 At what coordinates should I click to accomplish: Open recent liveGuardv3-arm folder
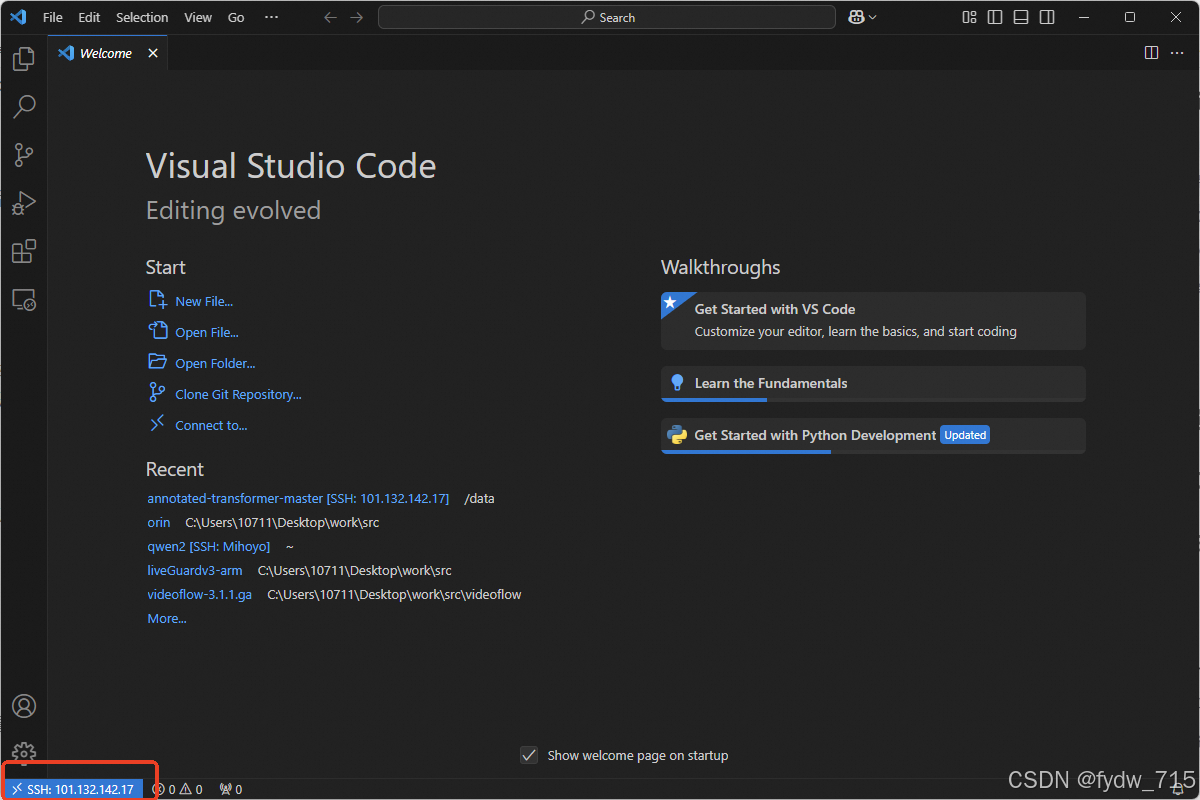pos(195,570)
